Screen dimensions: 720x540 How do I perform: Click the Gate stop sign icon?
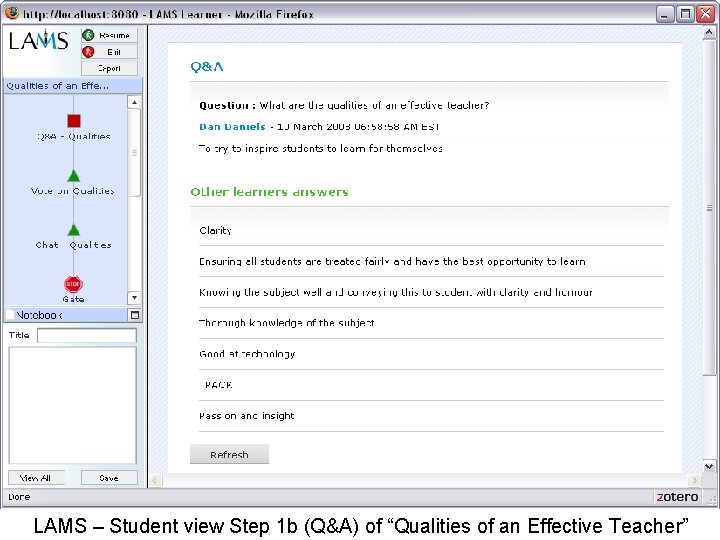click(73, 284)
